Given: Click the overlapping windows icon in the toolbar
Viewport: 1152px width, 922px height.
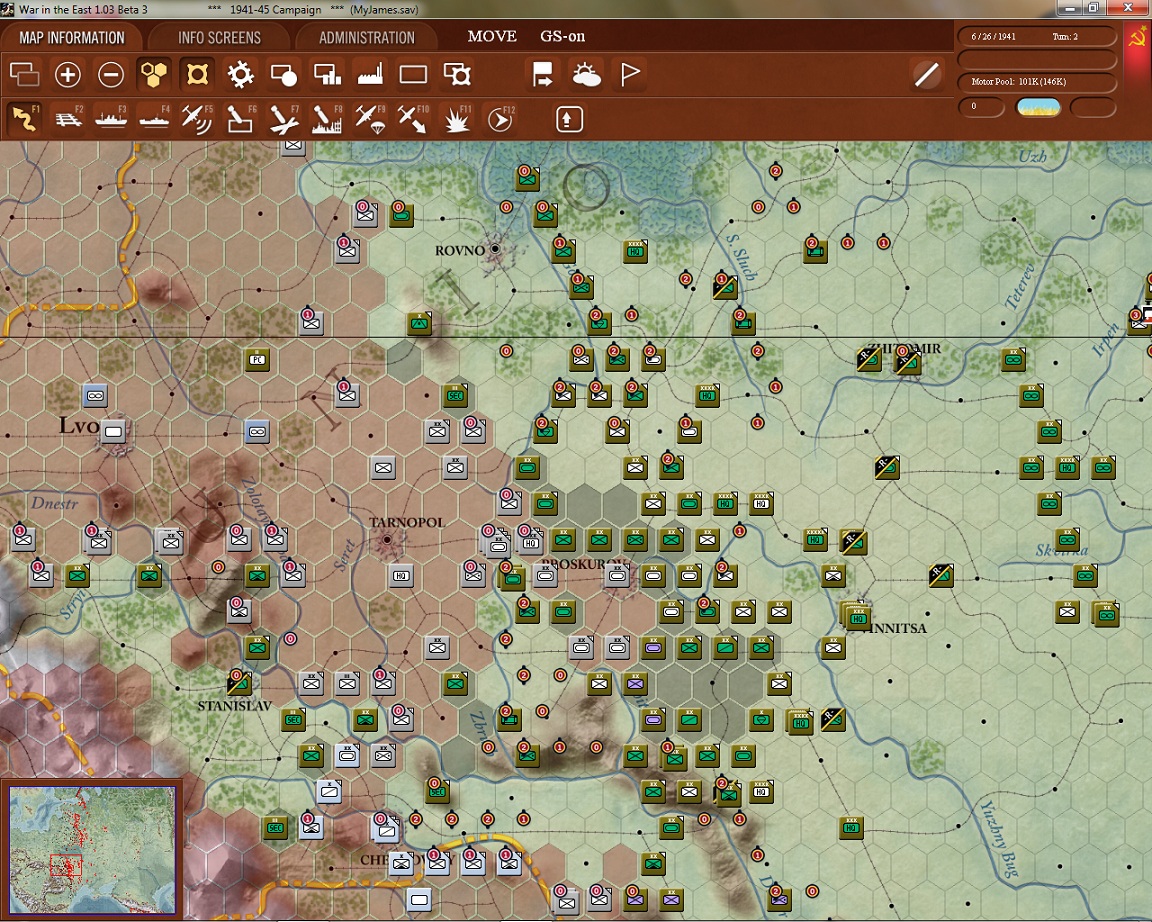Looking at the screenshot, I should click(x=24, y=74).
